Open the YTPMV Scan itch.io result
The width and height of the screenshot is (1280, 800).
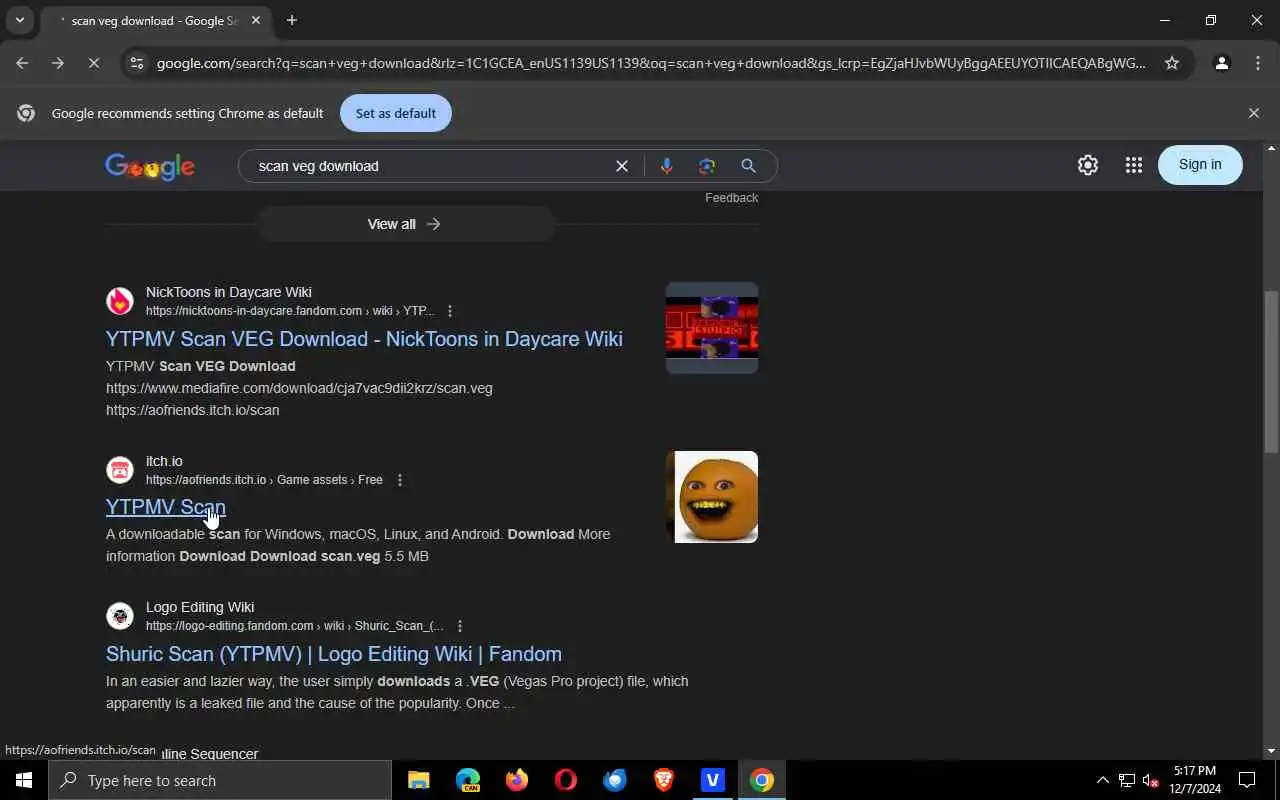pos(166,507)
